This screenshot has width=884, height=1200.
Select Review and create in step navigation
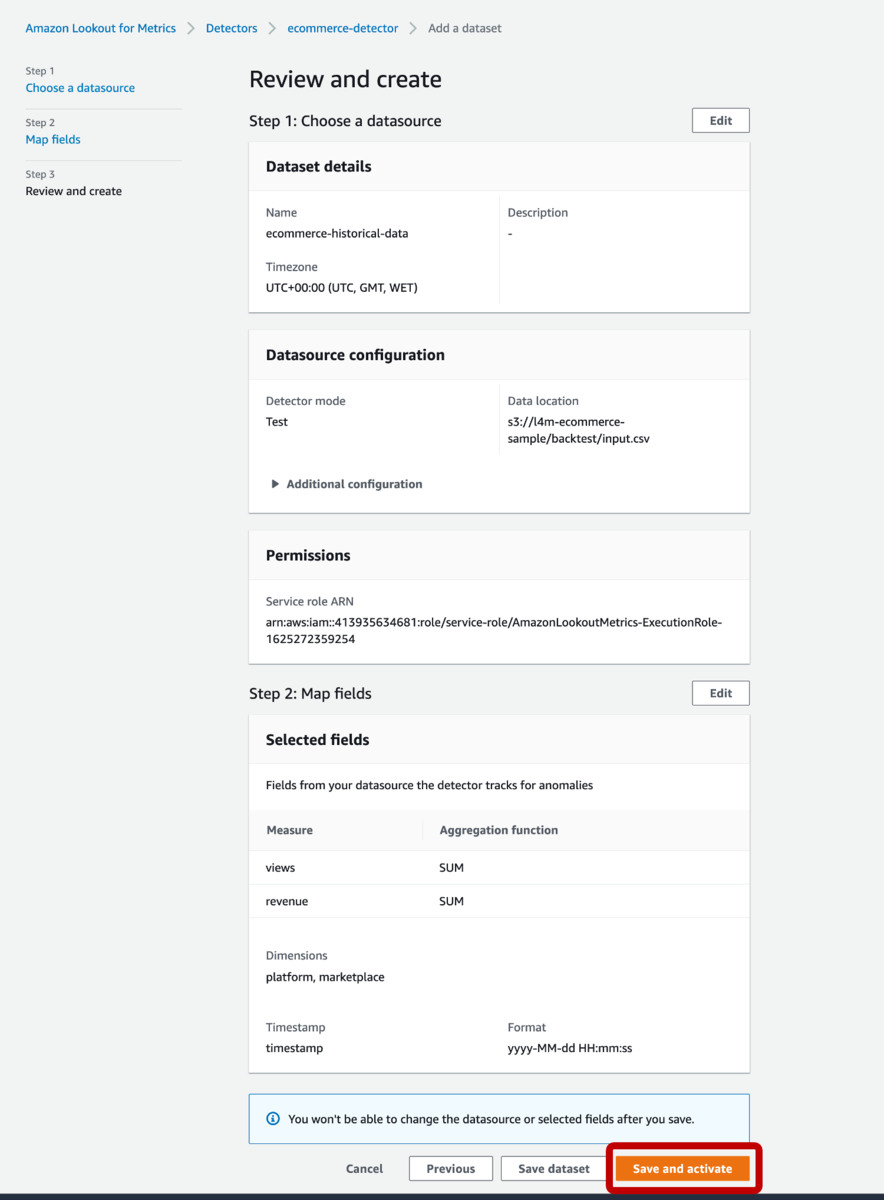pos(74,191)
